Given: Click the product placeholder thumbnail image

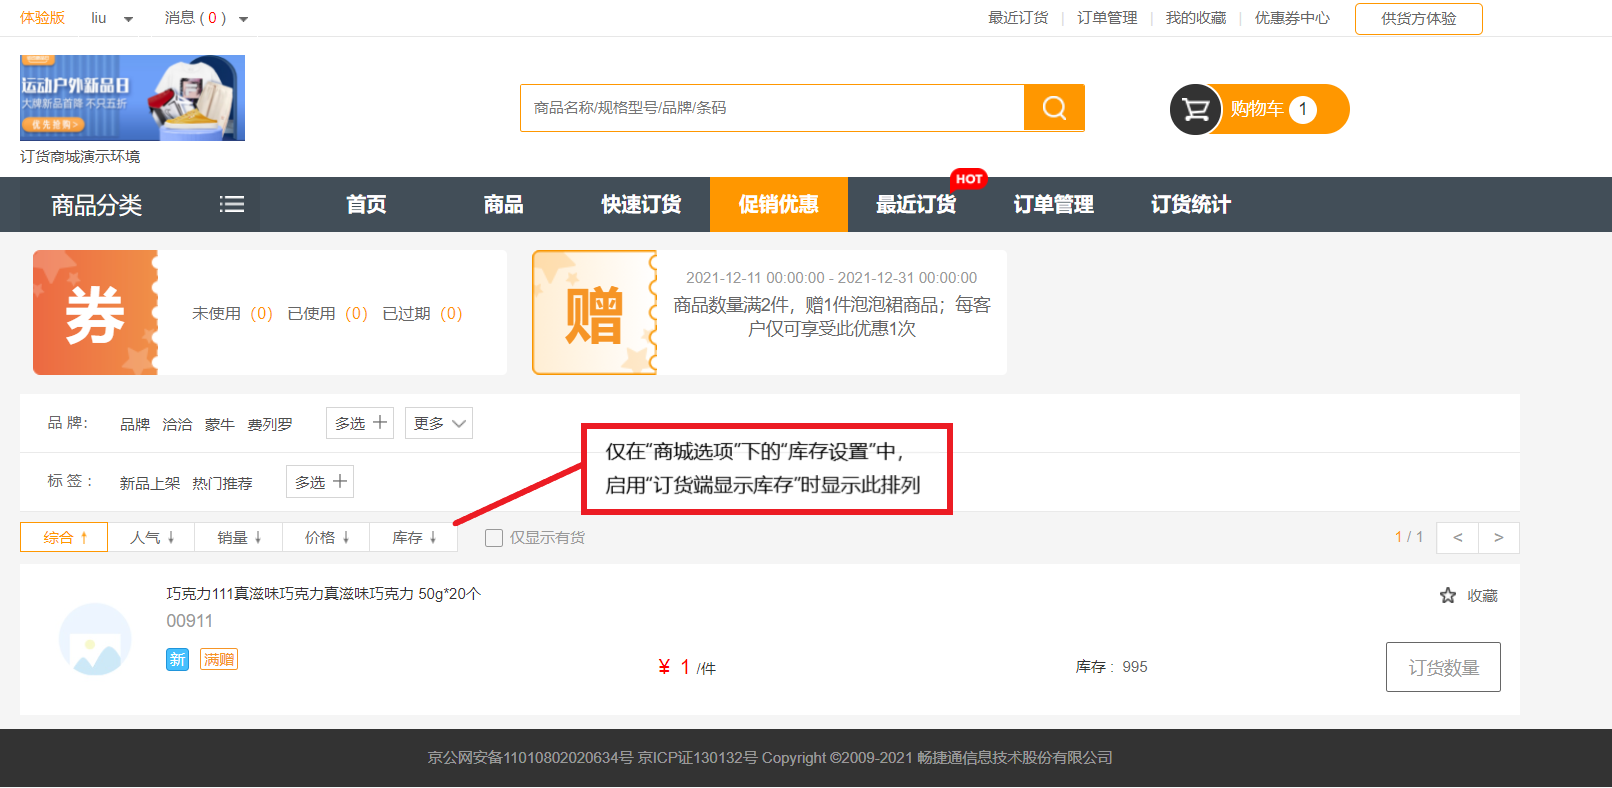Looking at the screenshot, I should click(95, 639).
